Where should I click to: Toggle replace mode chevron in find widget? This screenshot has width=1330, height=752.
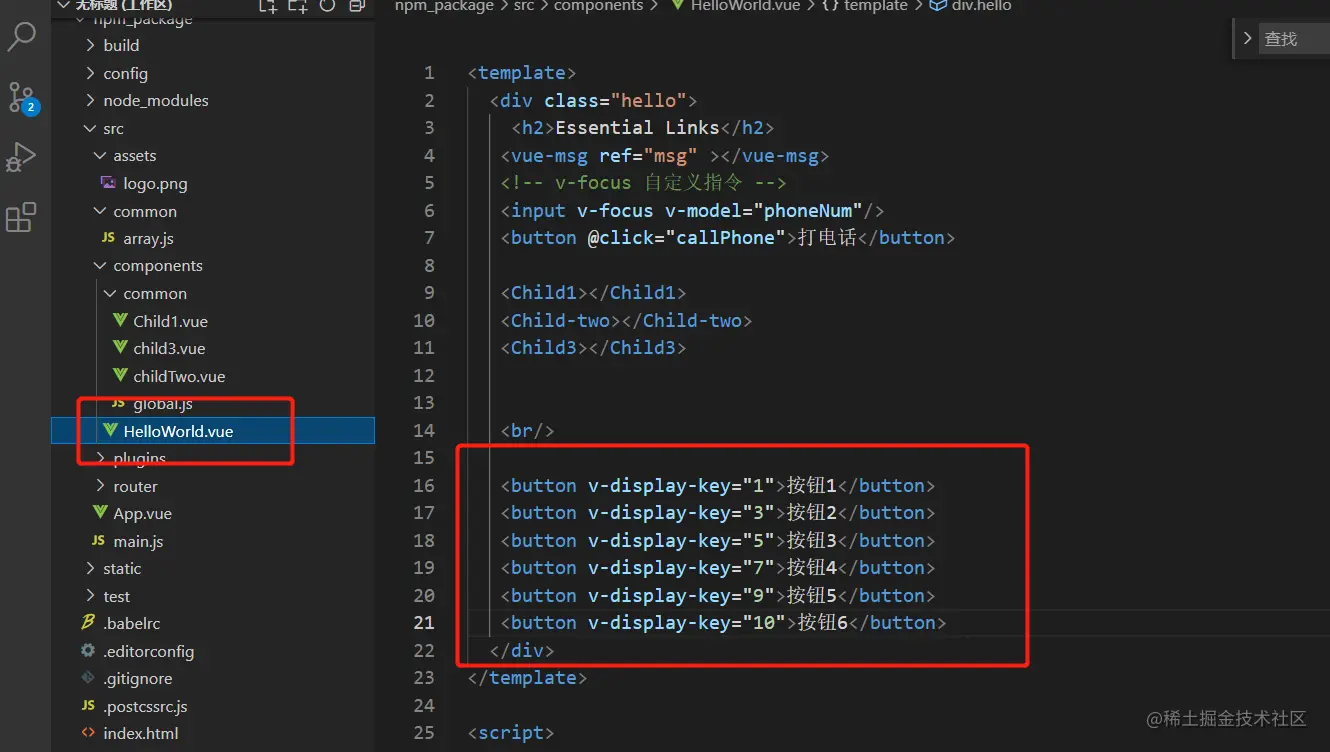[x=1247, y=38]
